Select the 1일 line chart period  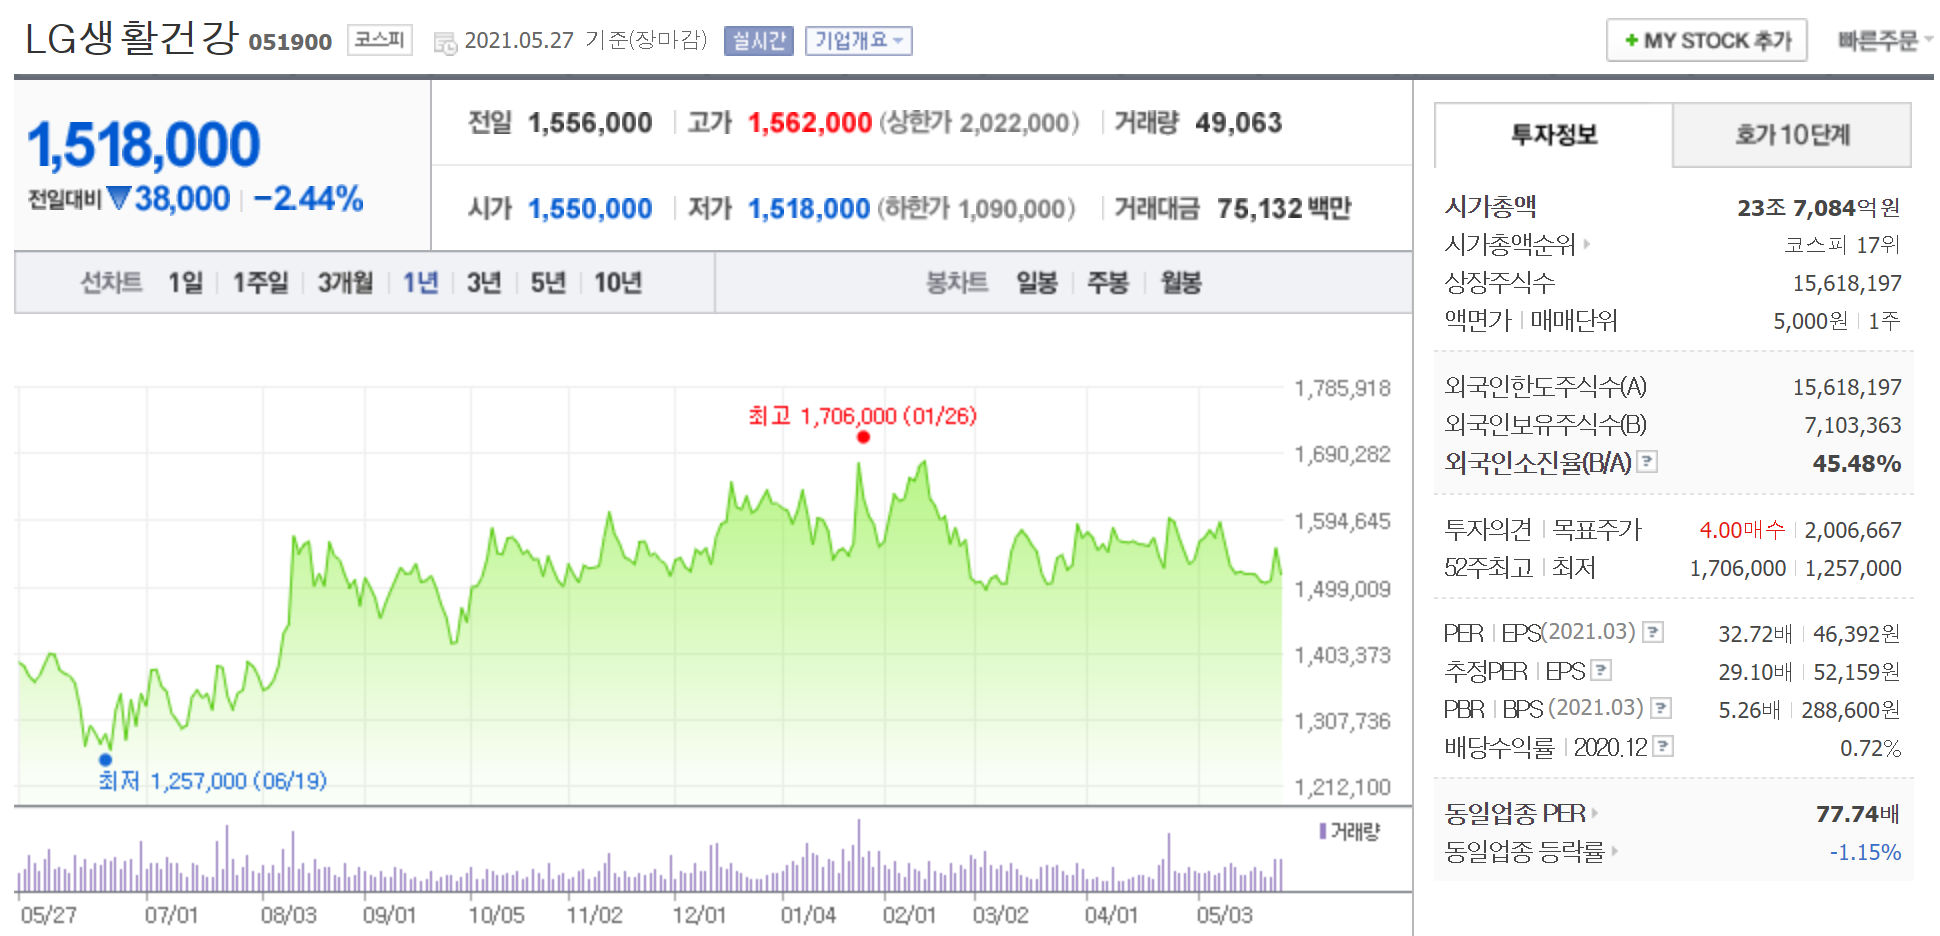(185, 283)
